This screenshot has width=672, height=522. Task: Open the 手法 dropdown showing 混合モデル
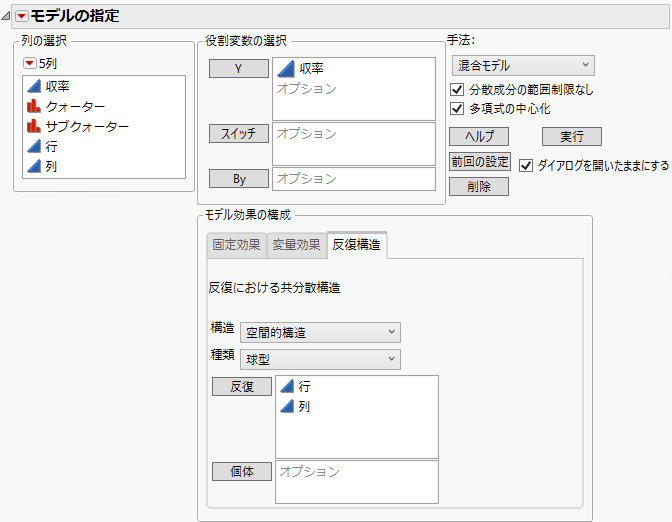(523, 66)
